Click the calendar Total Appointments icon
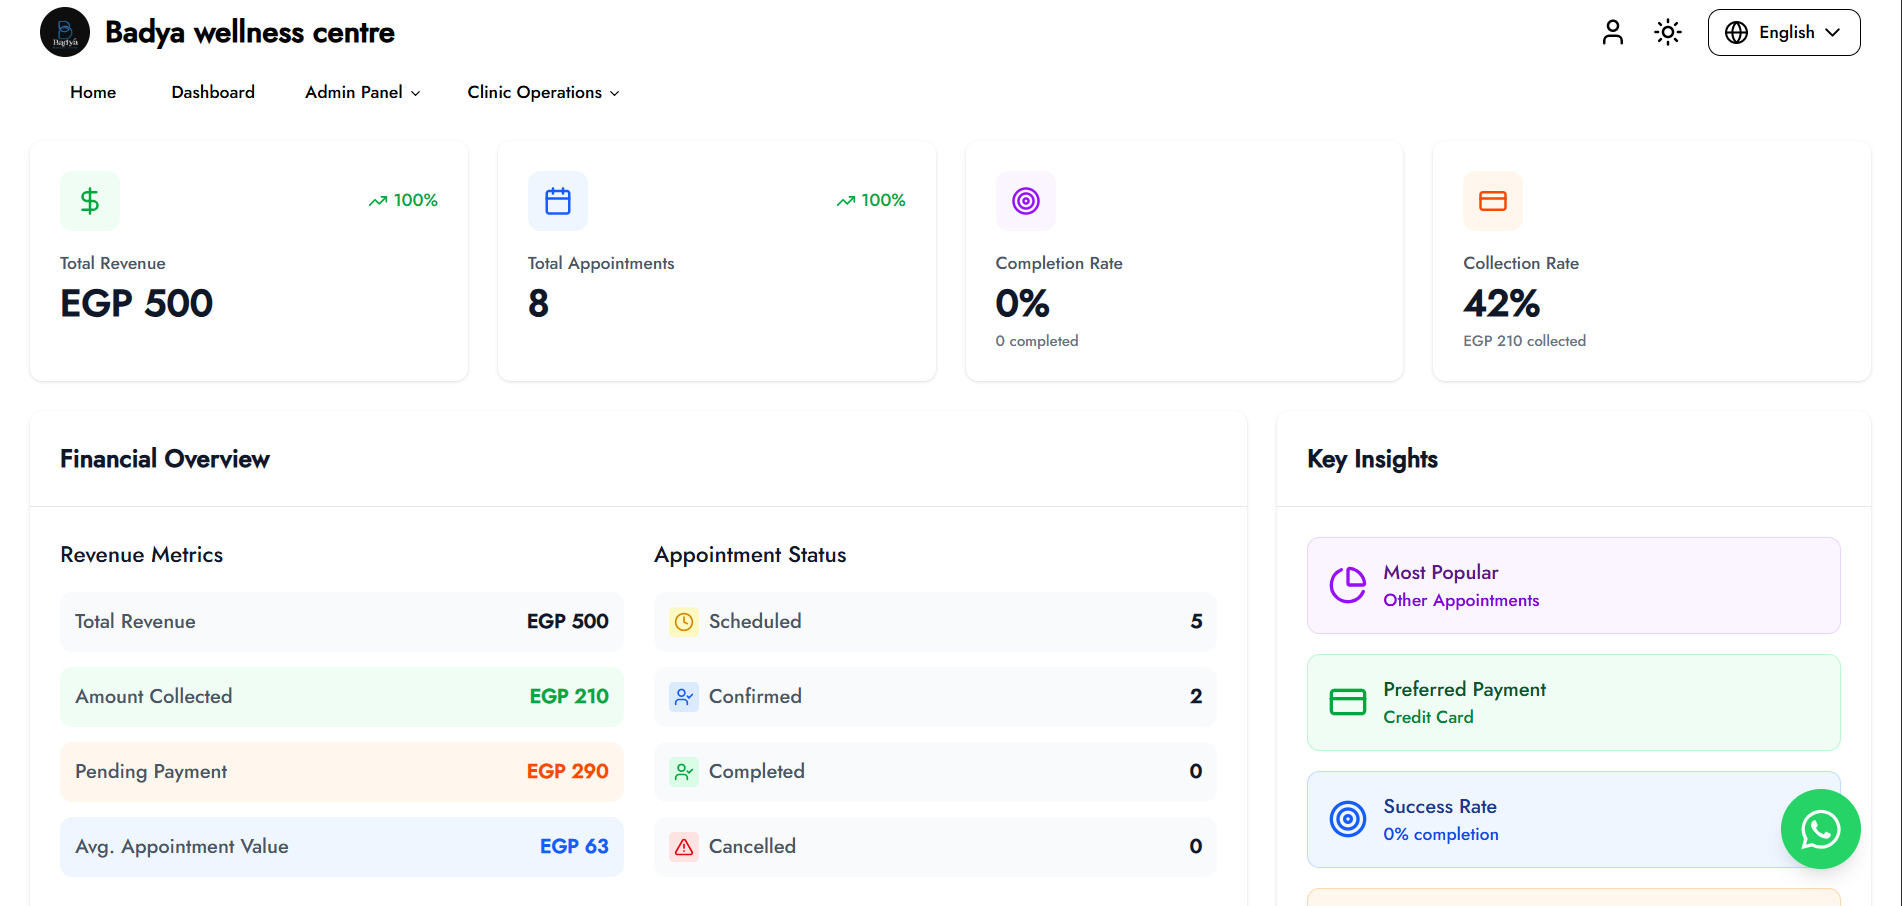 point(558,201)
